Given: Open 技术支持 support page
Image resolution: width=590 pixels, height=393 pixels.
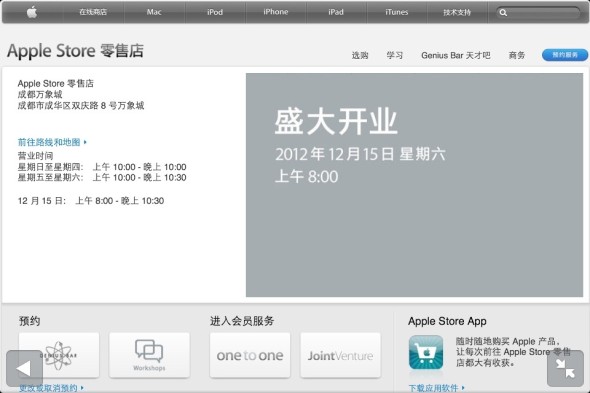Looking at the screenshot, I should (x=457, y=12).
